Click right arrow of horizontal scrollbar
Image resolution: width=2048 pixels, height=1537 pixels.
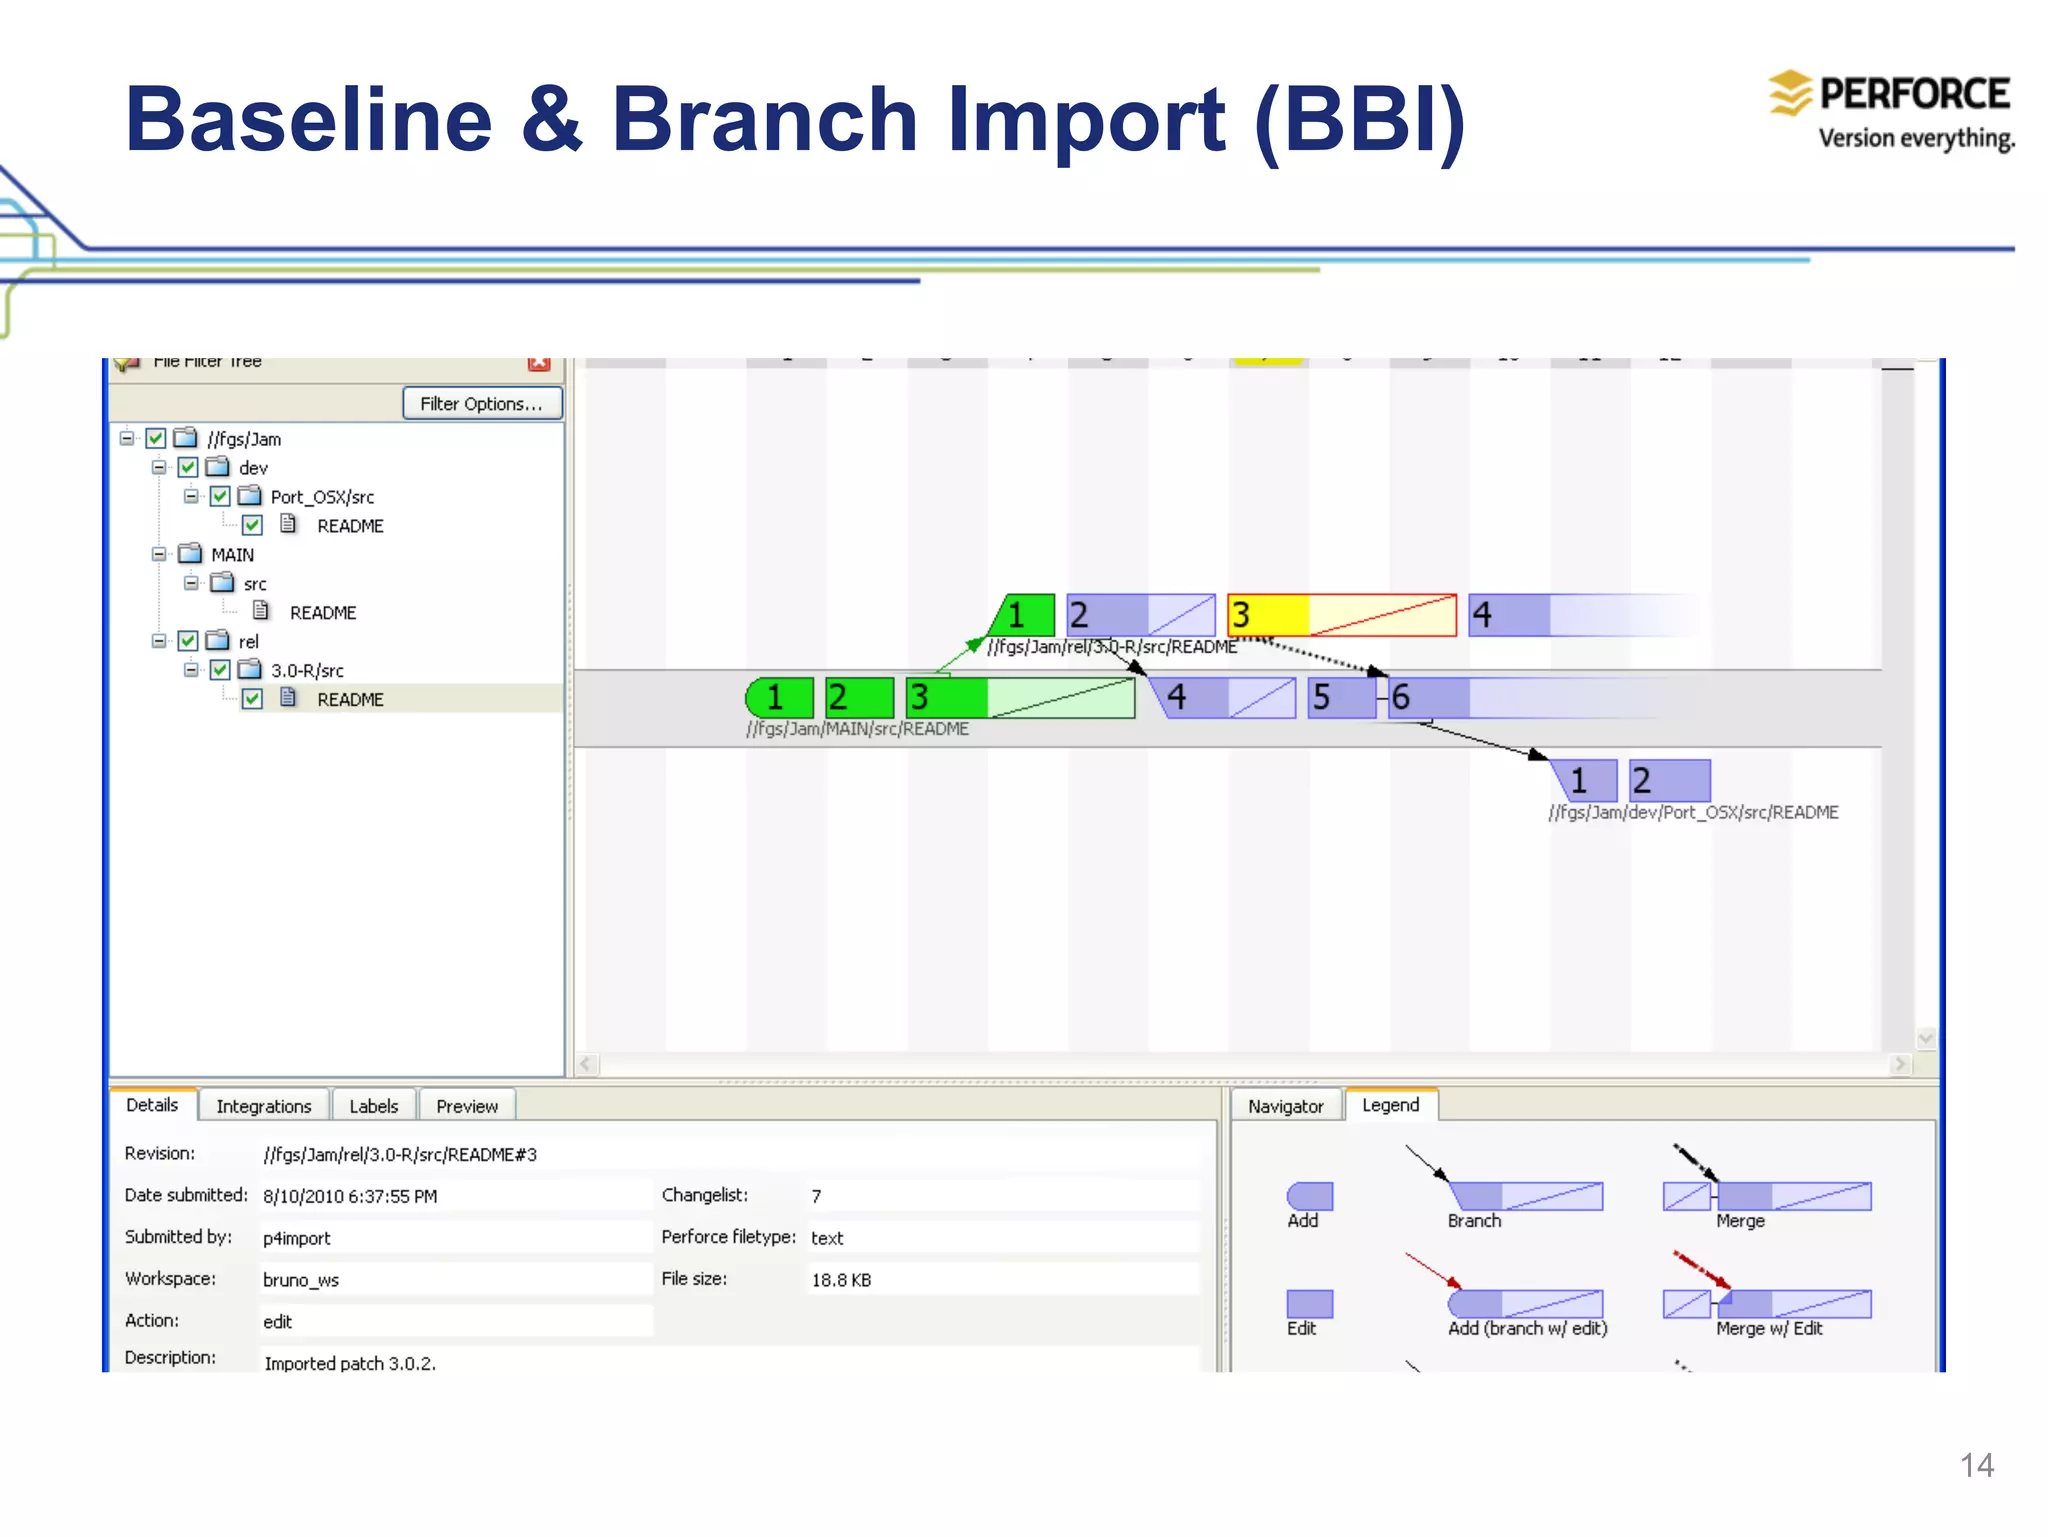1900,1065
